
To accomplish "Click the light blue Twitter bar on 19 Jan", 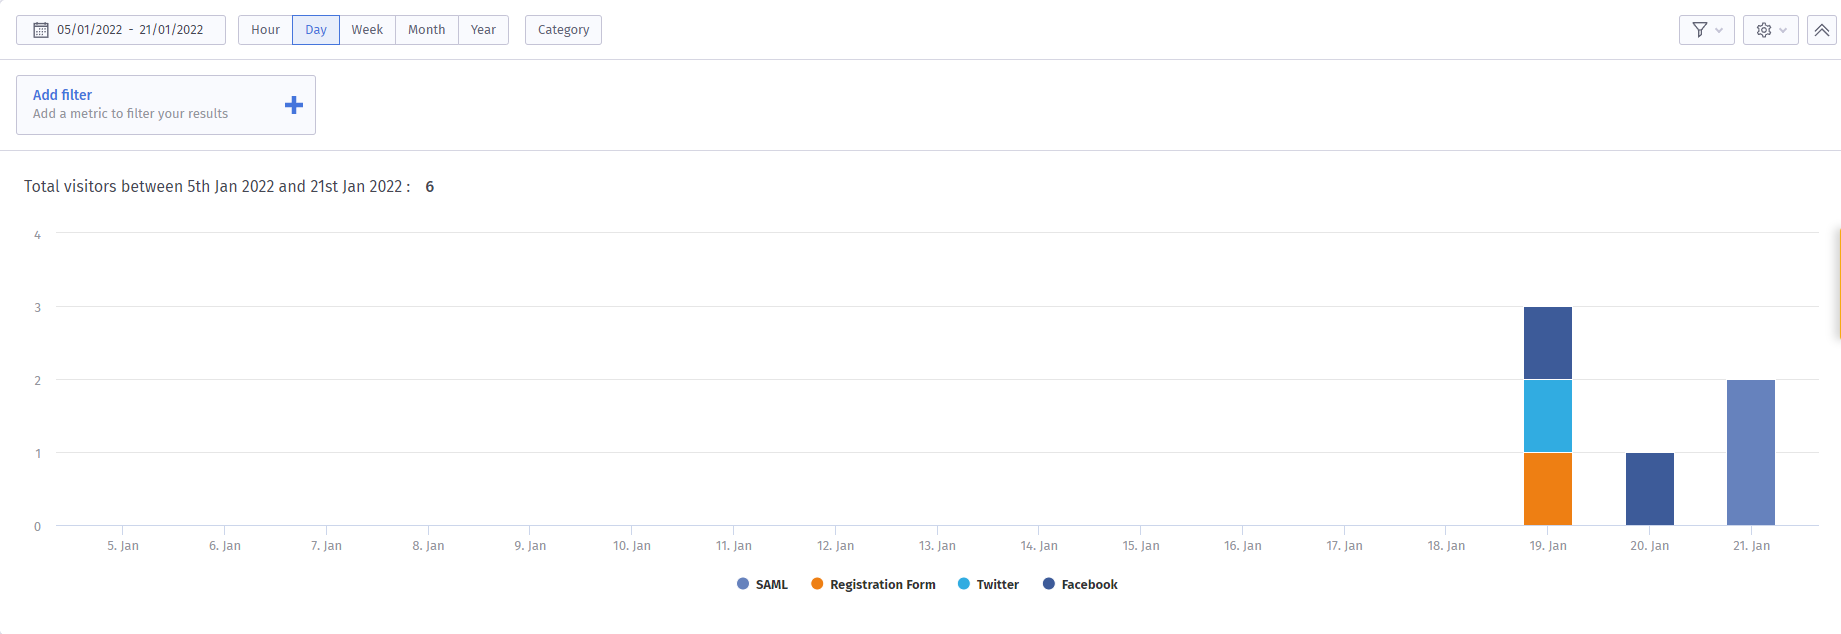I will (x=1547, y=416).
